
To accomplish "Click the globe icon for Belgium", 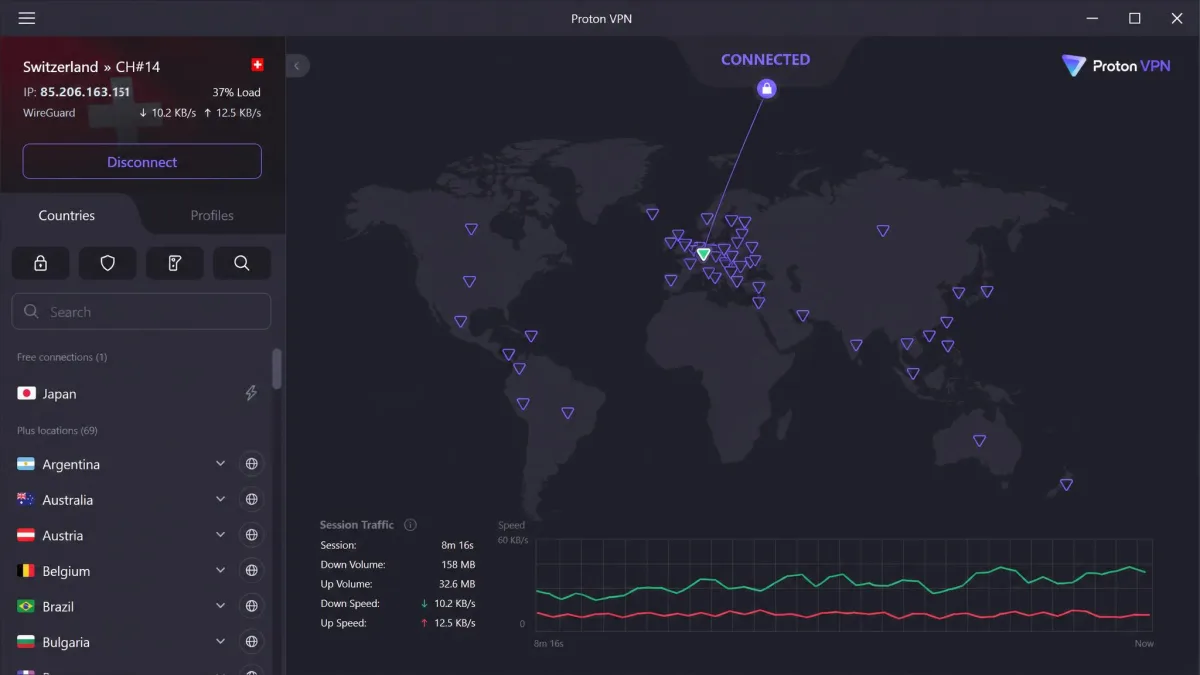I will 252,570.
